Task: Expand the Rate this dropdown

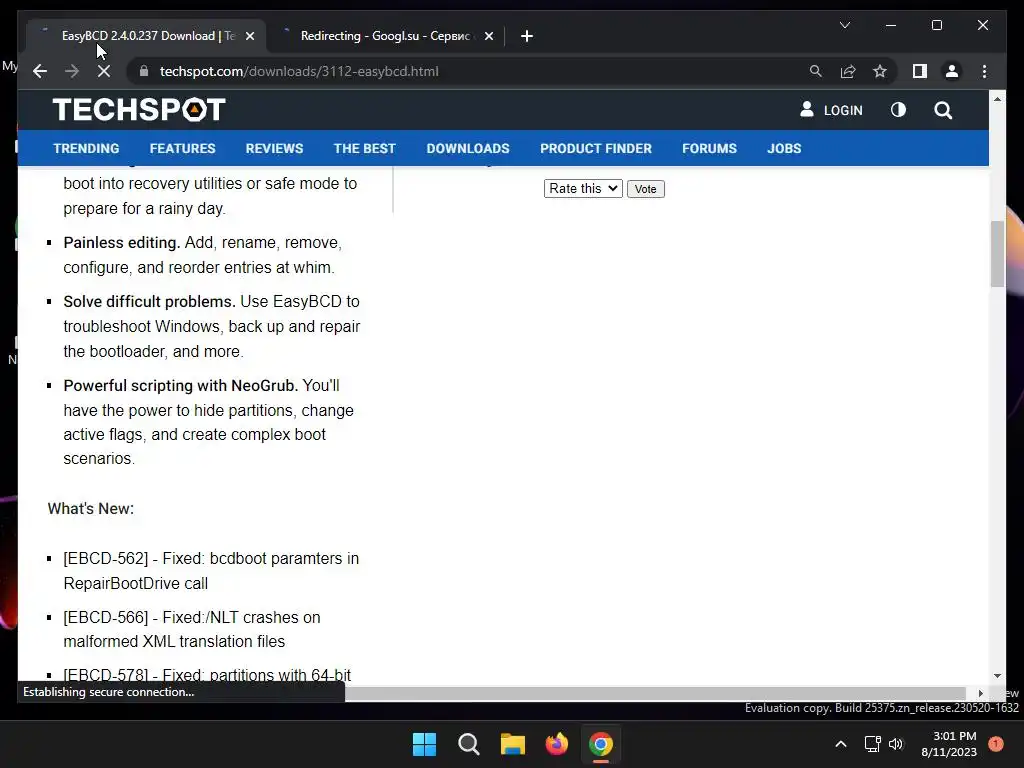Action: [x=583, y=189]
